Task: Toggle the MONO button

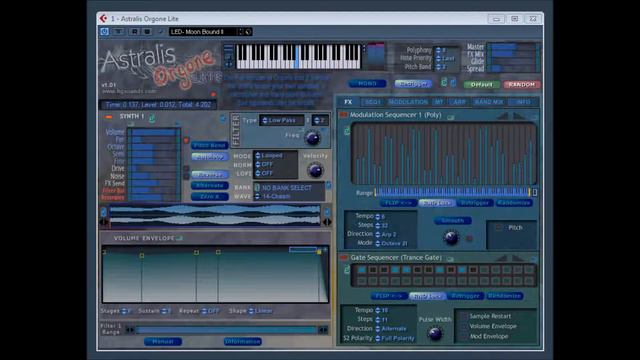Action: pyautogui.click(x=367, y=84)
